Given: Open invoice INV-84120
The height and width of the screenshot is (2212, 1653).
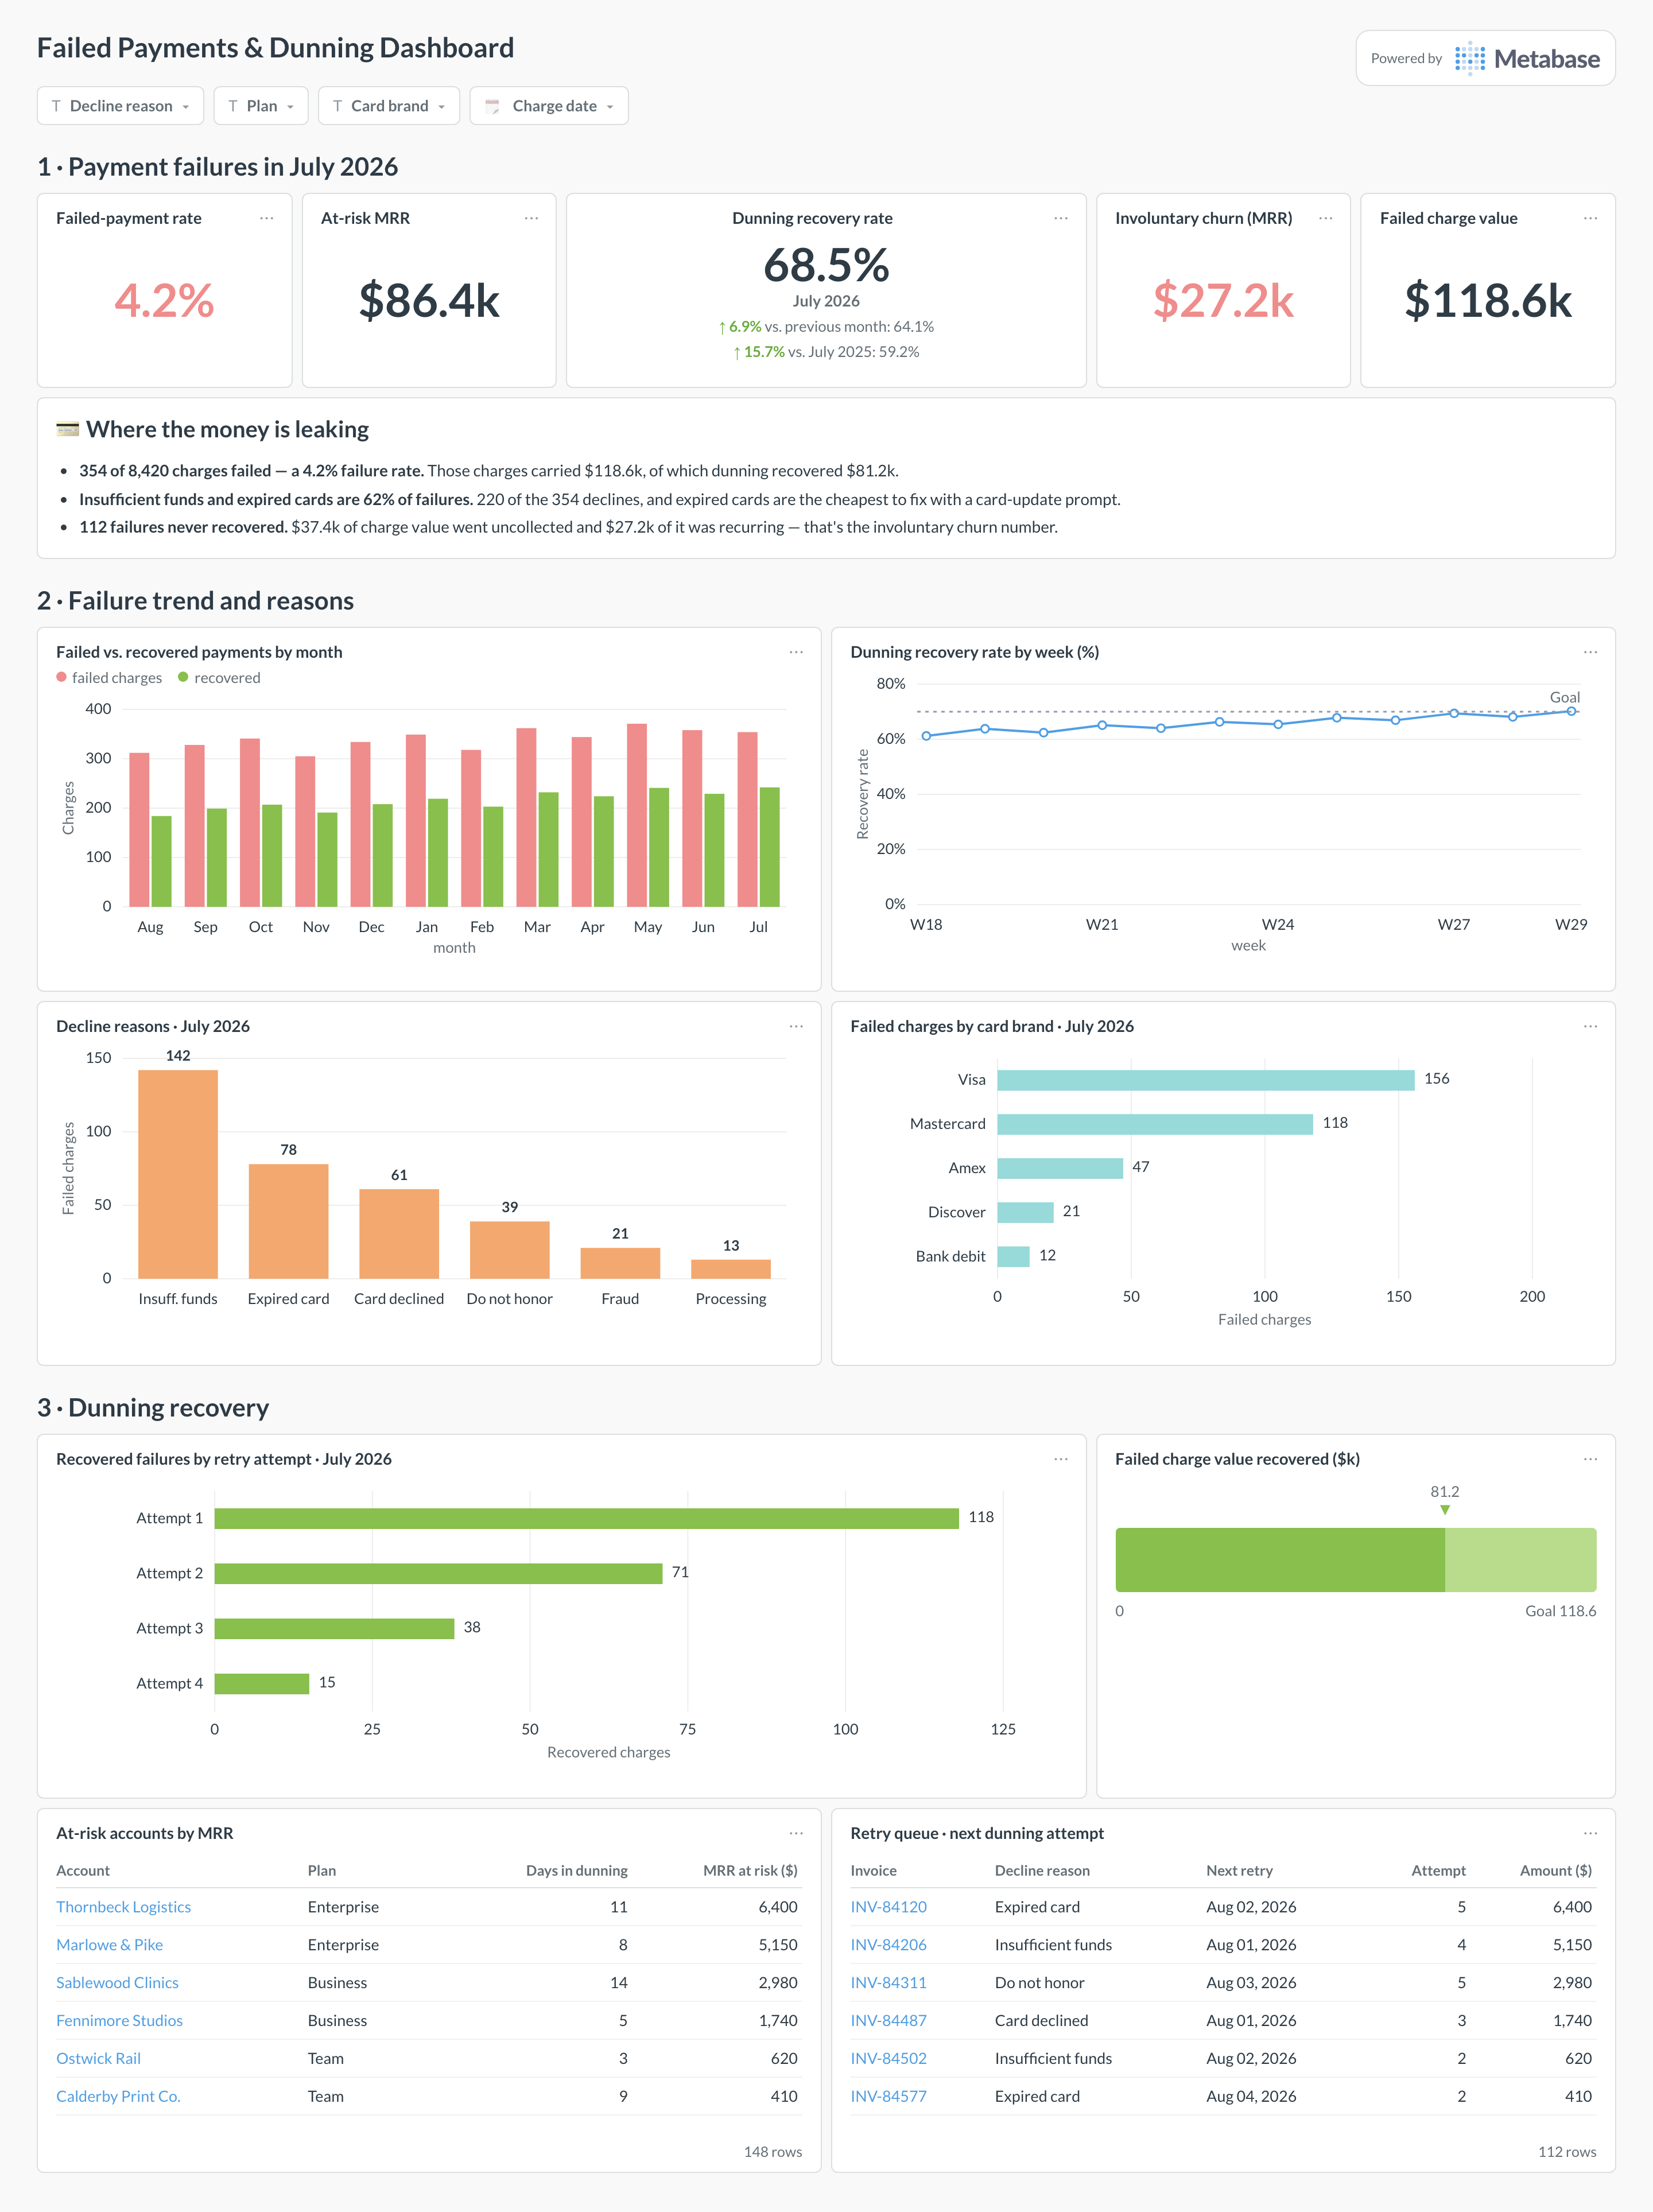Looking at the screenshot, I should point(888,1907).
